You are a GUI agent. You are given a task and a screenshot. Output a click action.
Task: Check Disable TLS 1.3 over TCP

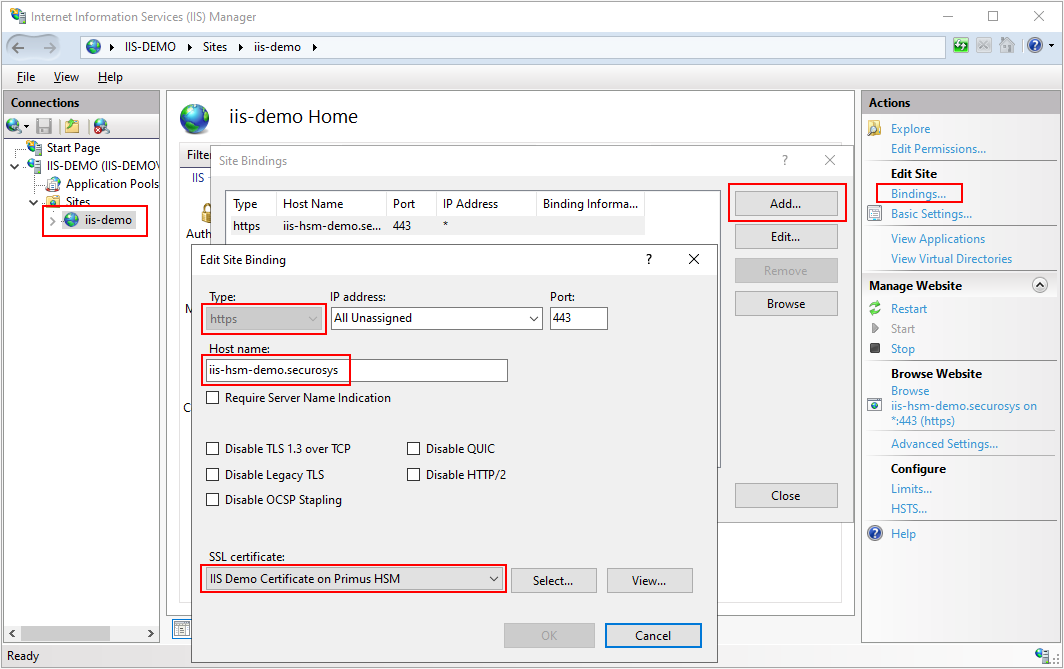click(x=213, y=449)
